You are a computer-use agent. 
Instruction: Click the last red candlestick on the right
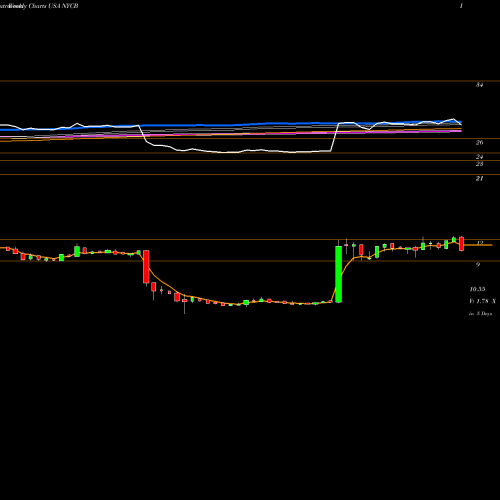click(x=461, y=244)
